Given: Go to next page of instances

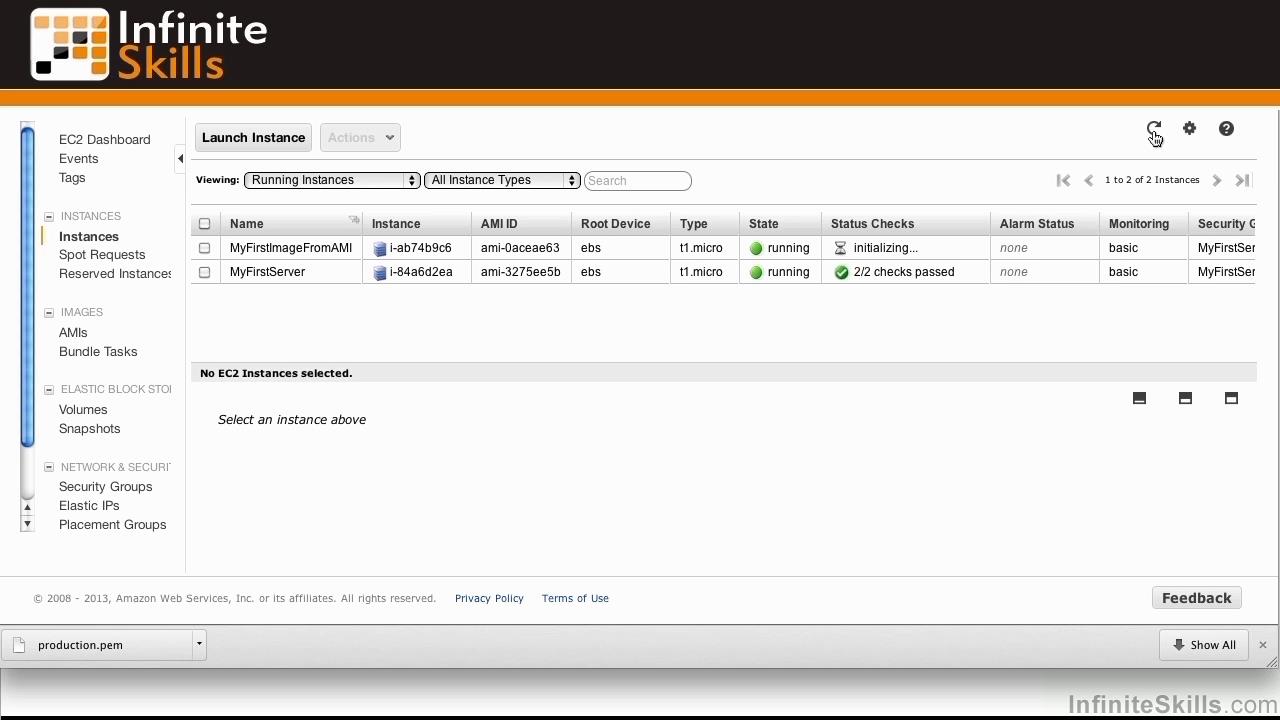Looking at the screenshot, I should pos(1217,180).
